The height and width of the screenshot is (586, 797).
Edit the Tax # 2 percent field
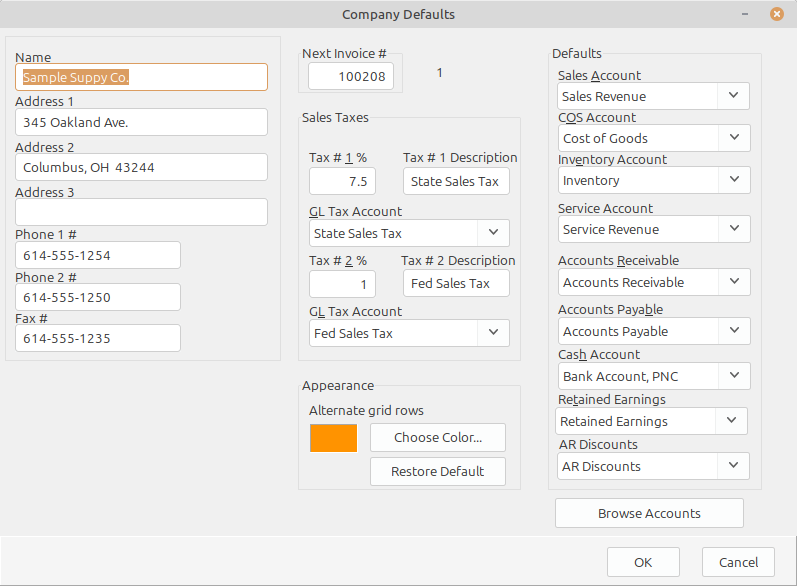coord(342,284)
